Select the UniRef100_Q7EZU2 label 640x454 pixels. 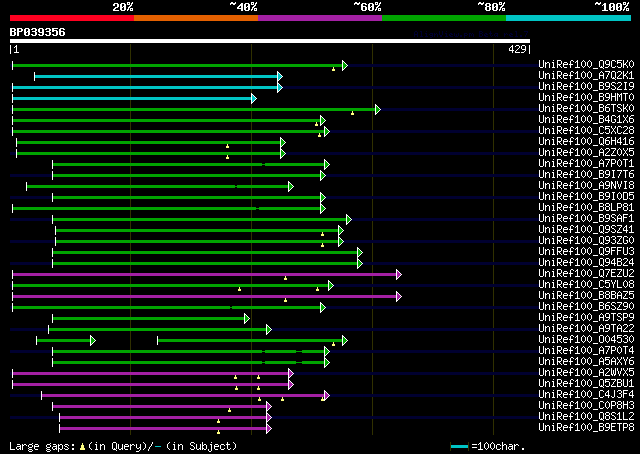click(x=586, y=274)
